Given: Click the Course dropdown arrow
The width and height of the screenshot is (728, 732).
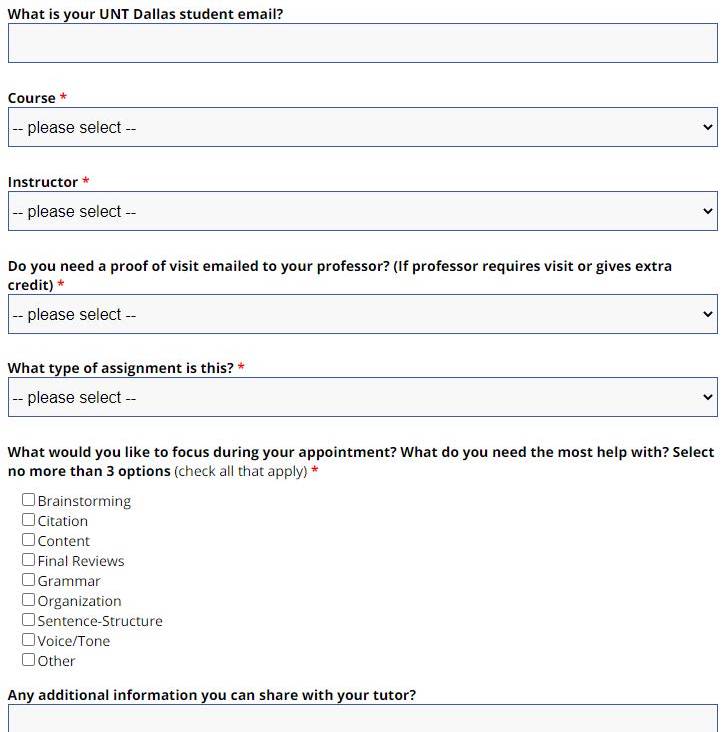Looking at the screenshot, I should coord(708,127).
